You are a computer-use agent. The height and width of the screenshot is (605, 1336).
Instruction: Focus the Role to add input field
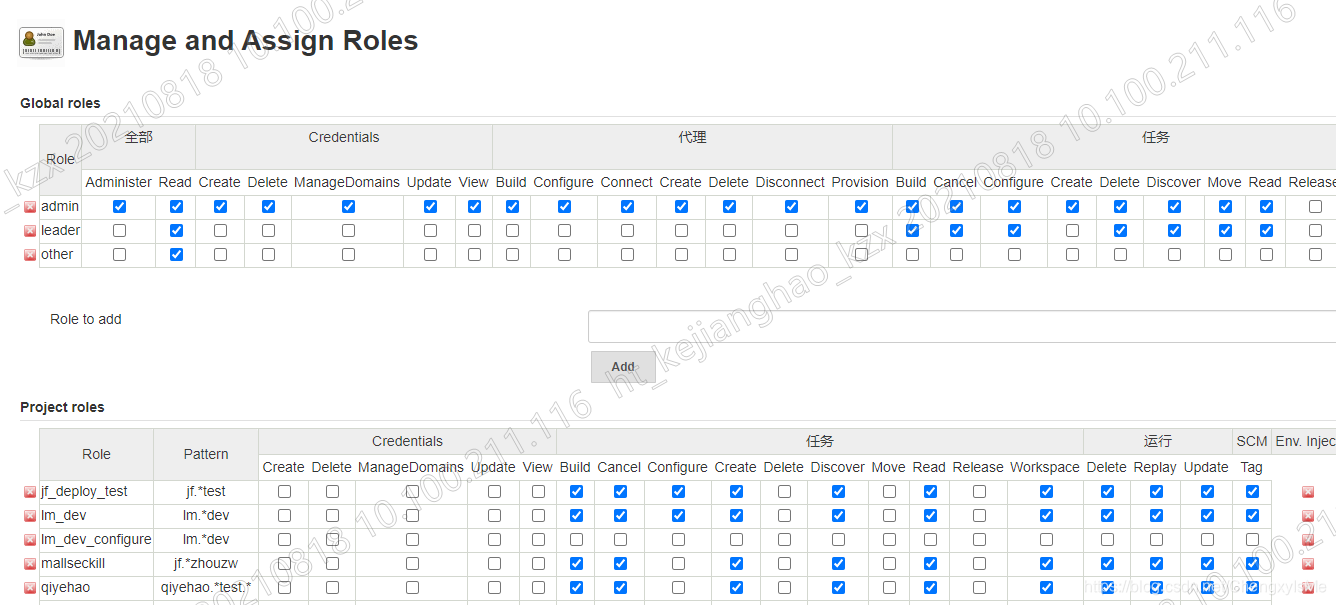(x=962, y=327)
